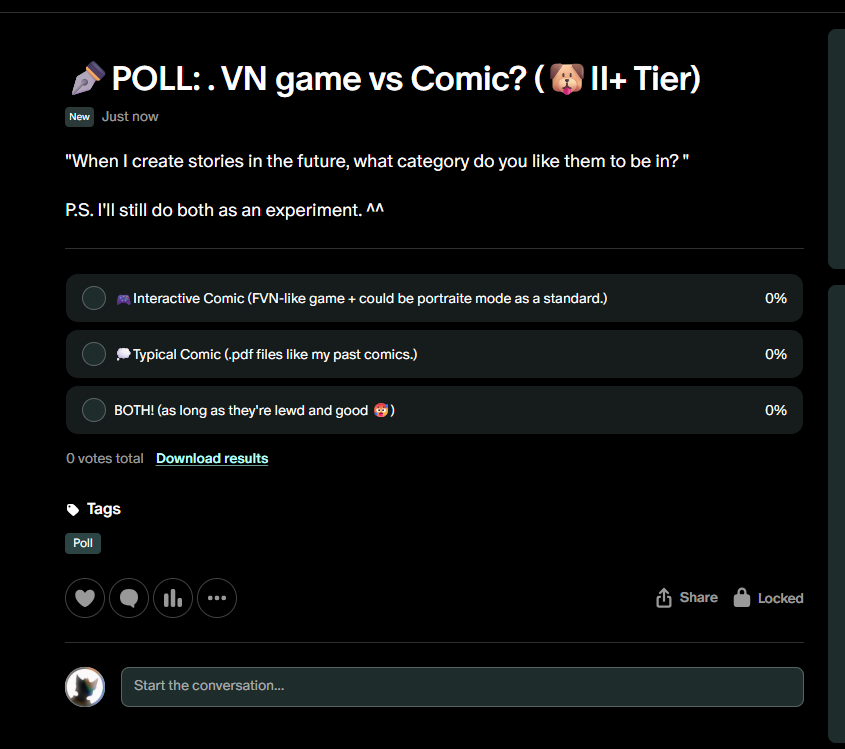Image resolution: width=845 pixels, height=749 pixels.
Task: Click the user avatar thumbnail
Action: [85, 687]
